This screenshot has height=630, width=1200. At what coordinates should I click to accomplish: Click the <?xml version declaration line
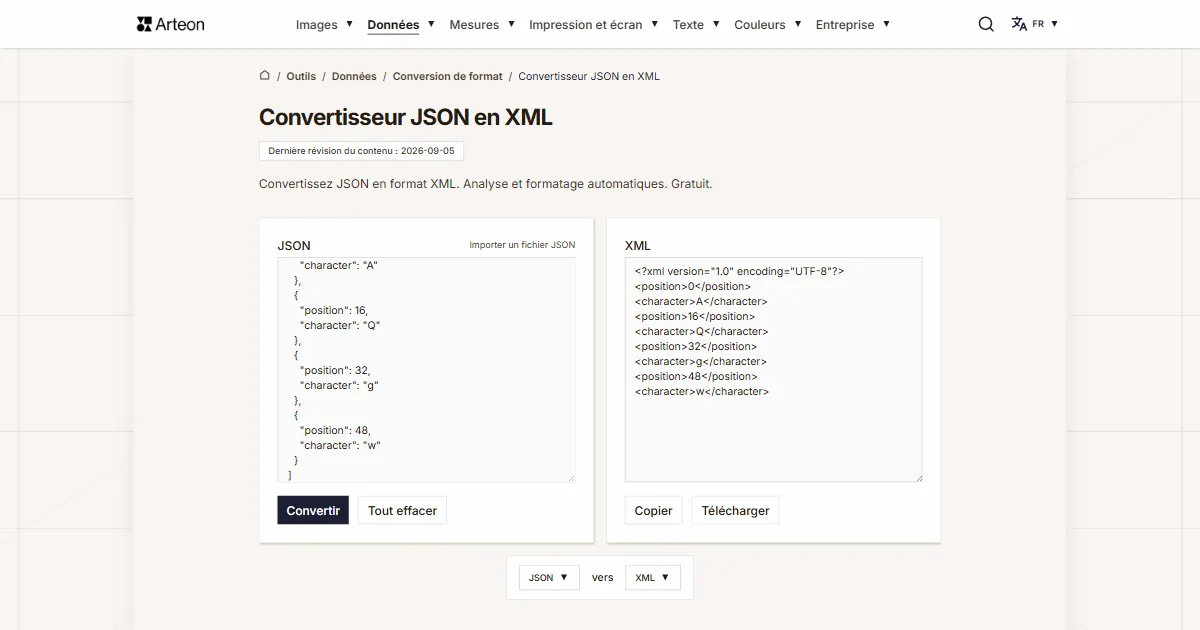(739, 271)
